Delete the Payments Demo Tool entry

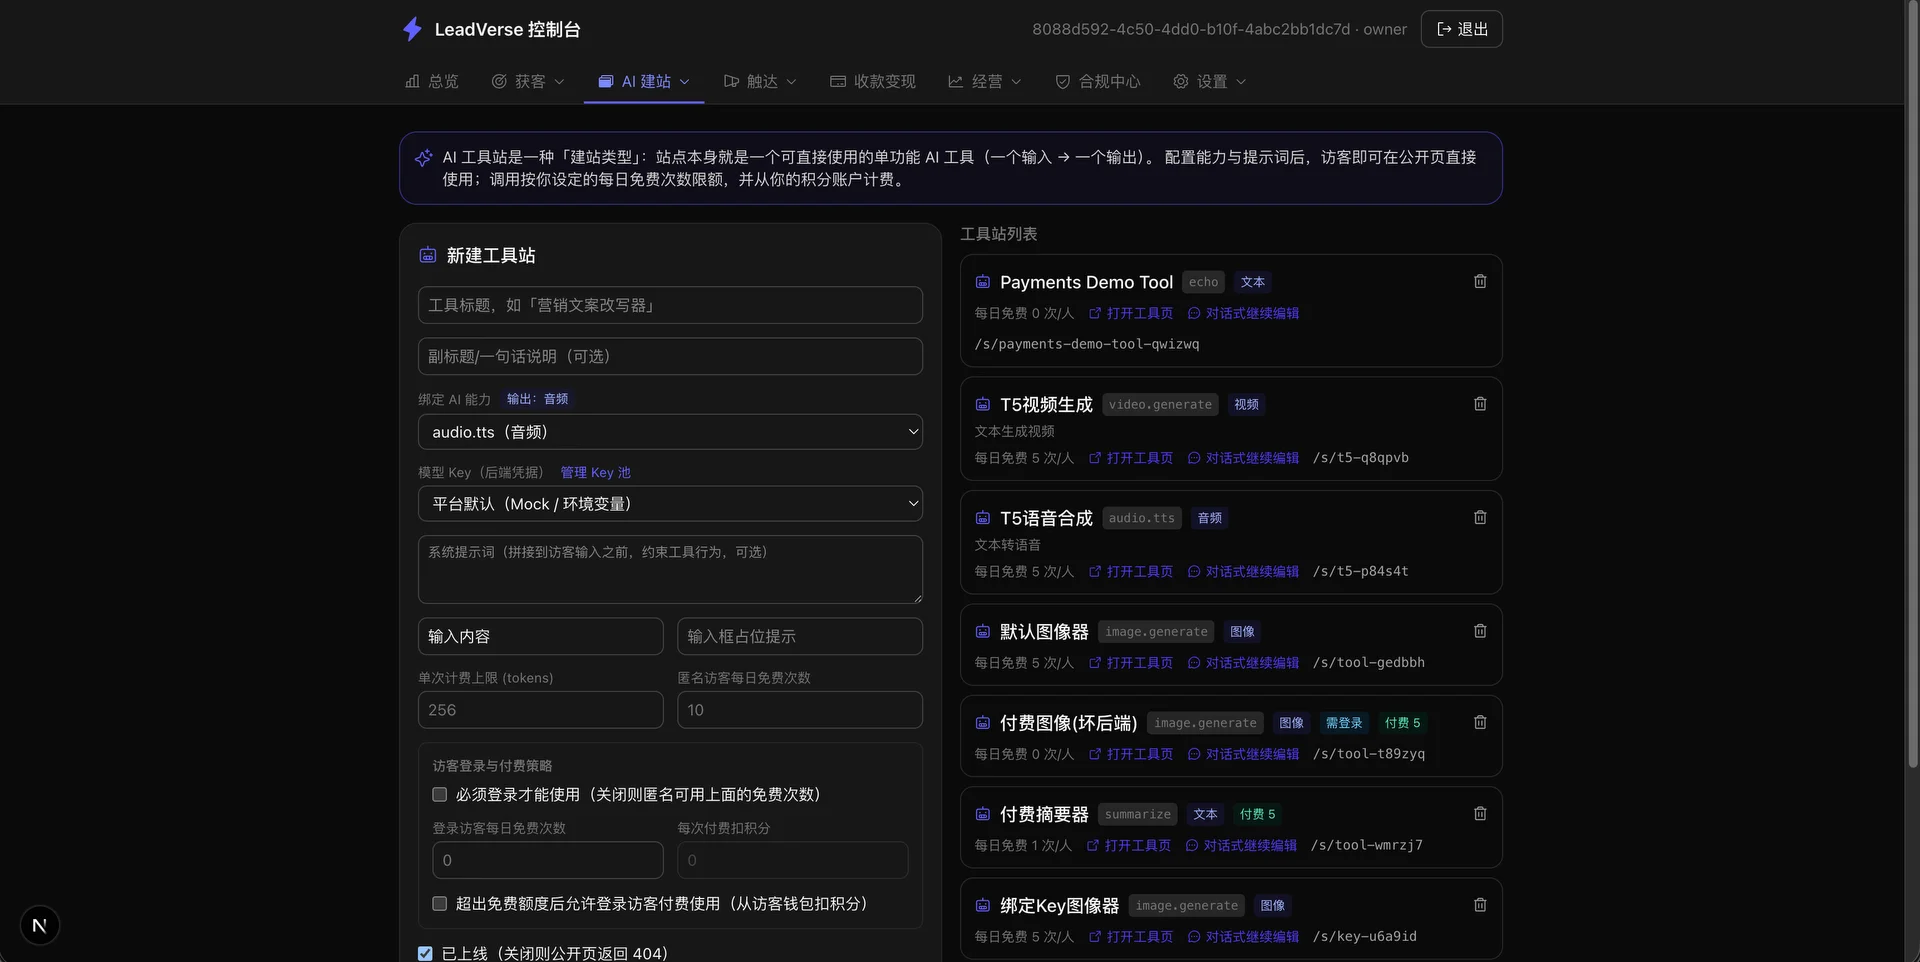point(1480,282)
